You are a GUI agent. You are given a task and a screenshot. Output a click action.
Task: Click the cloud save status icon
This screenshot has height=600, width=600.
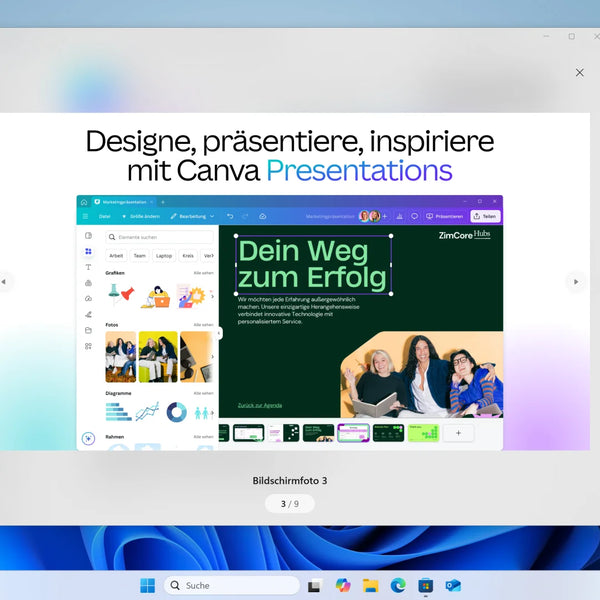click(x=262, y=217)
